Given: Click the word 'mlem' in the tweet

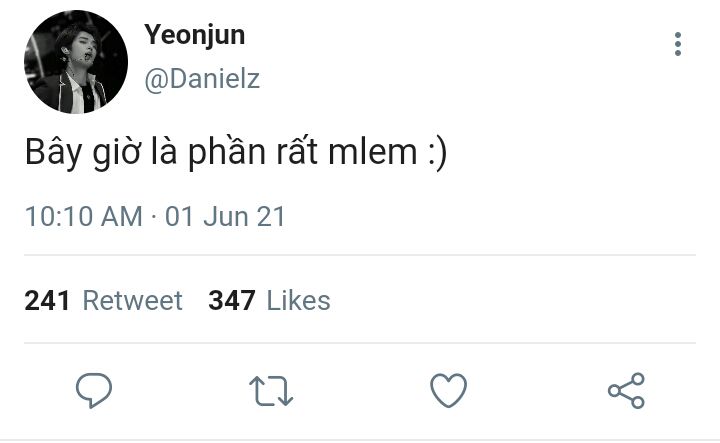Looking at the screenshot, I should [372, 152].
